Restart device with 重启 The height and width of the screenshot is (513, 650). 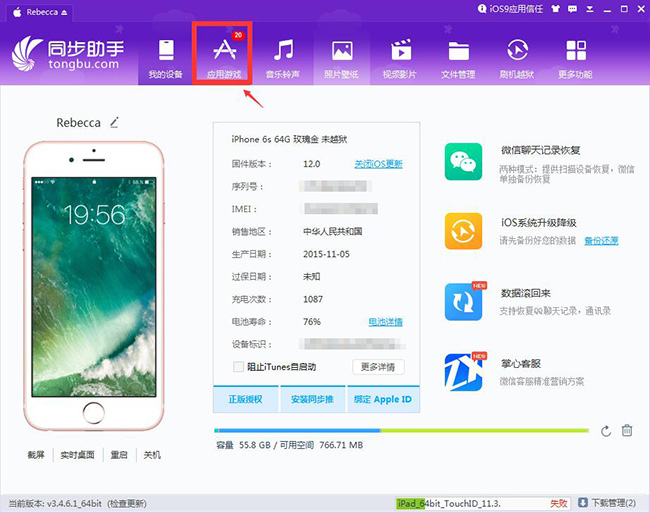pos(119,455)
